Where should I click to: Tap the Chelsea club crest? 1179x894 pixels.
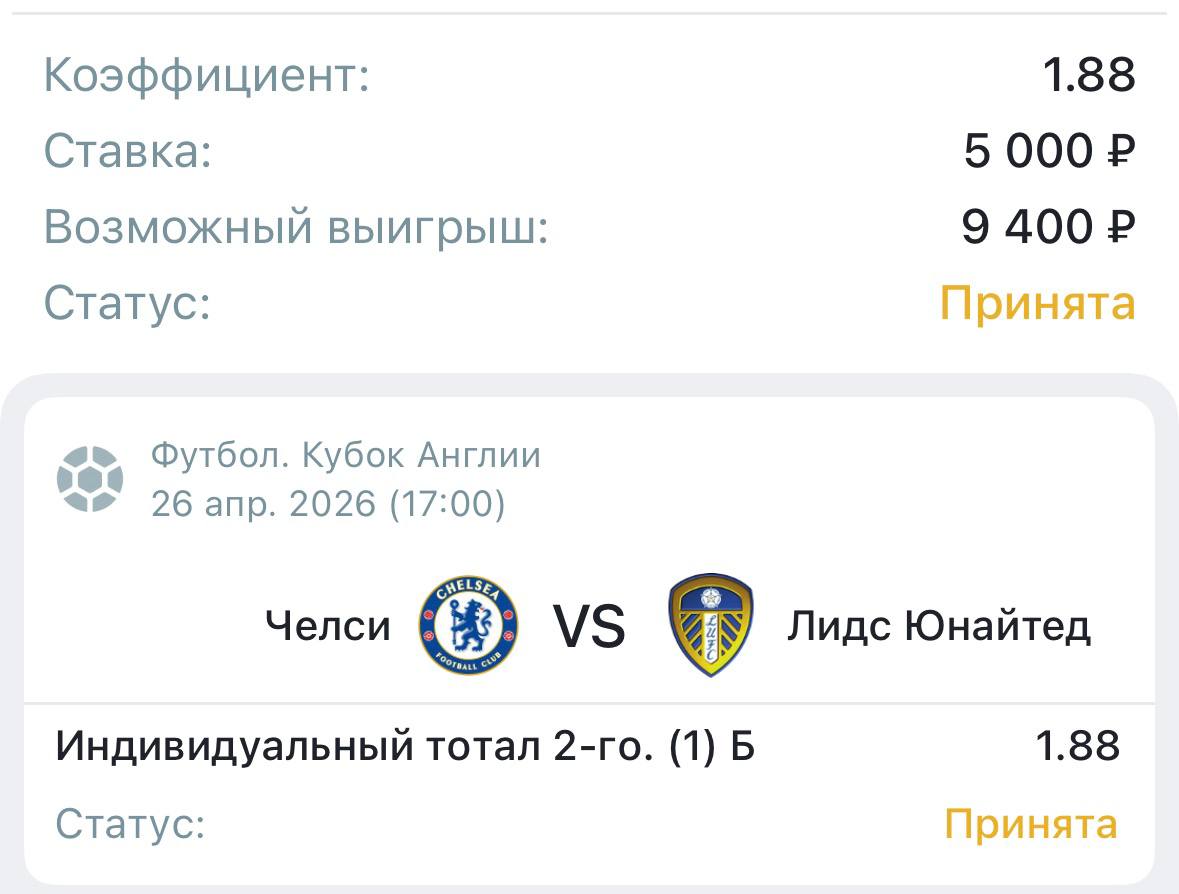(x=468, y=626)
